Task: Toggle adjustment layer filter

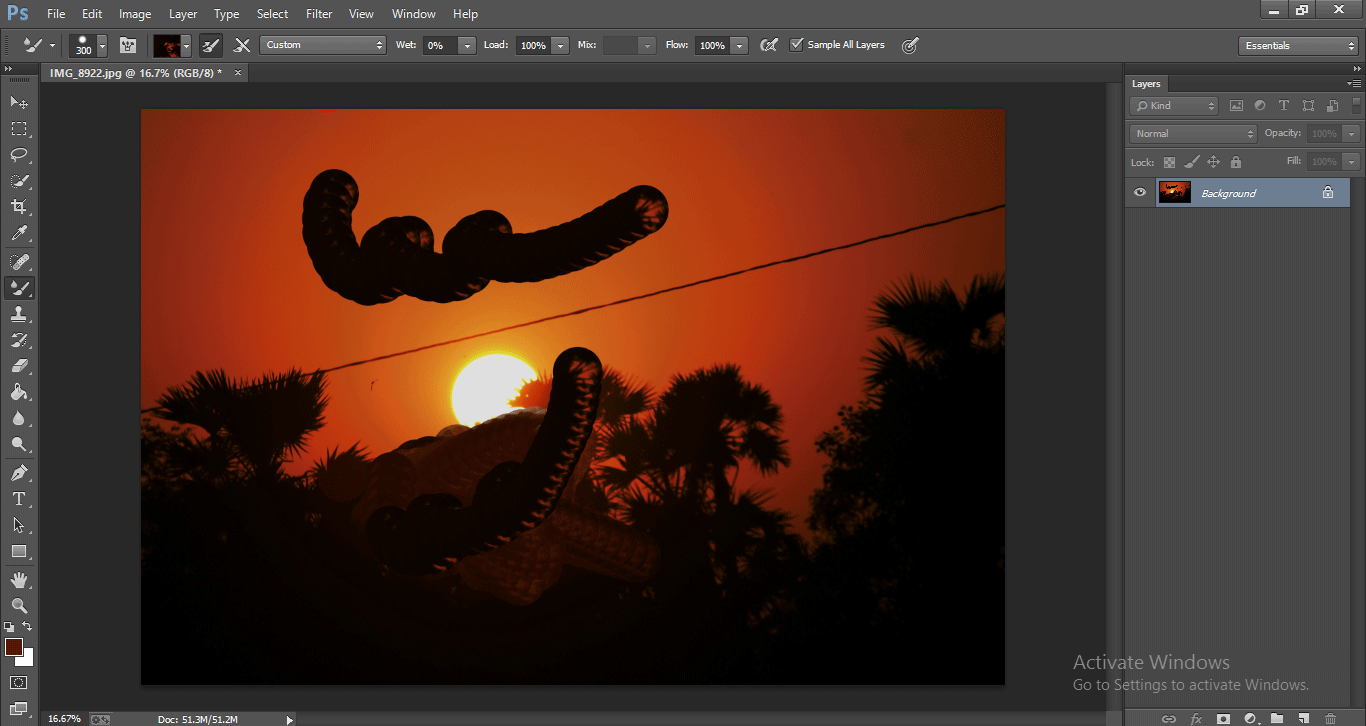Action: point(1260,106)
